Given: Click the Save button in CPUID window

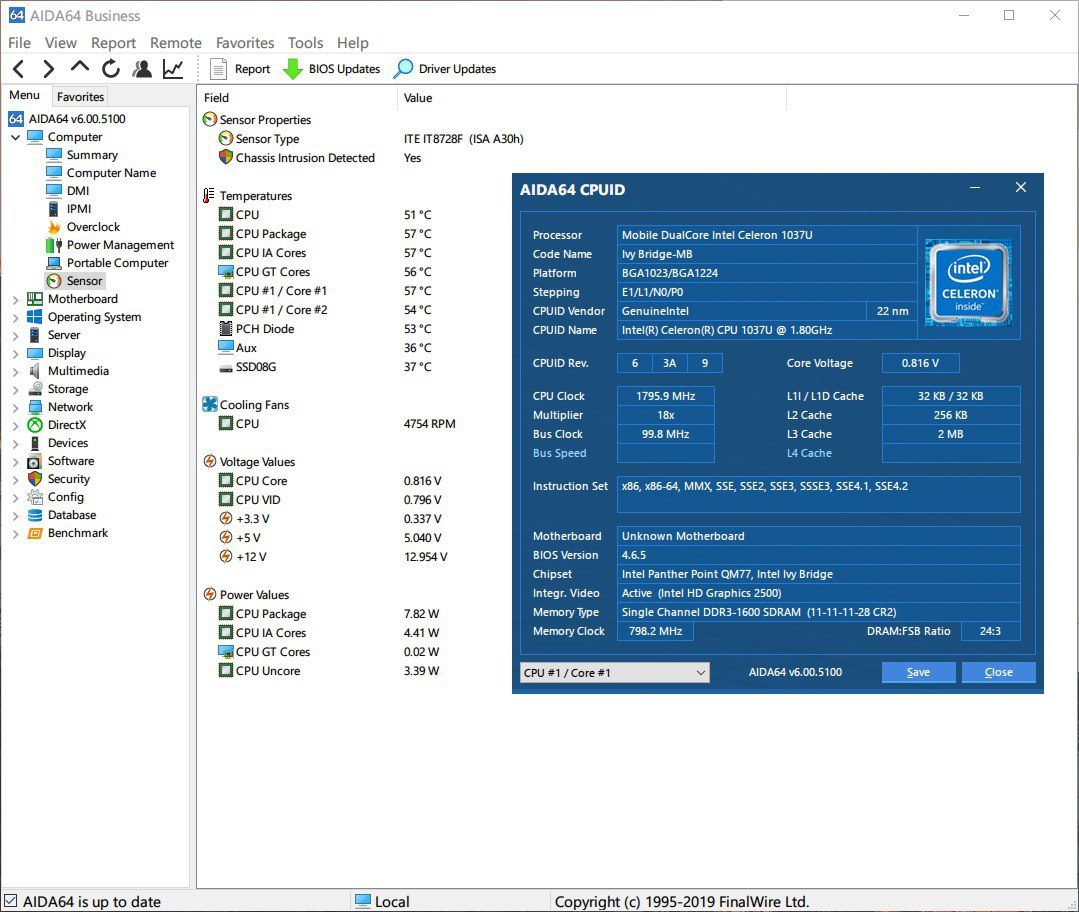Looking at the screenshot, I should point(919,672).
